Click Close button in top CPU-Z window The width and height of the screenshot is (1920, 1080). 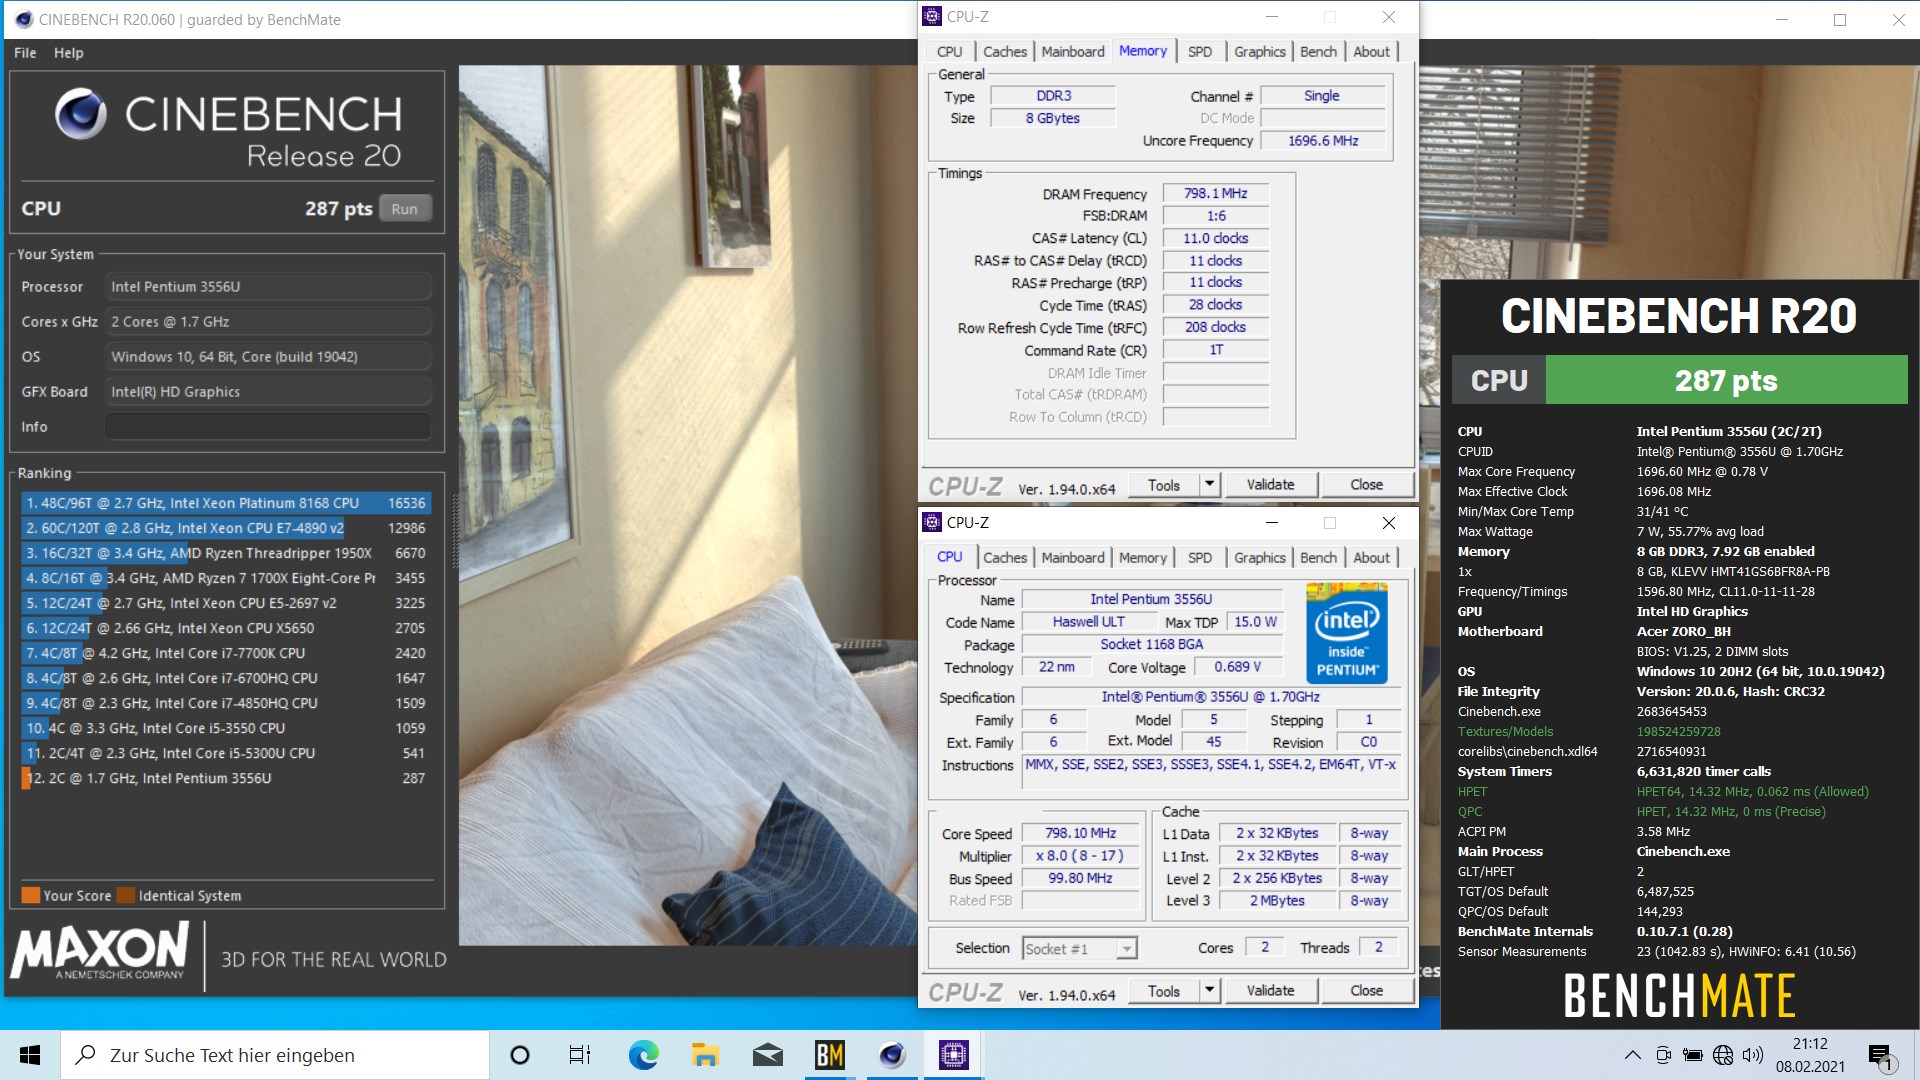1366,485
